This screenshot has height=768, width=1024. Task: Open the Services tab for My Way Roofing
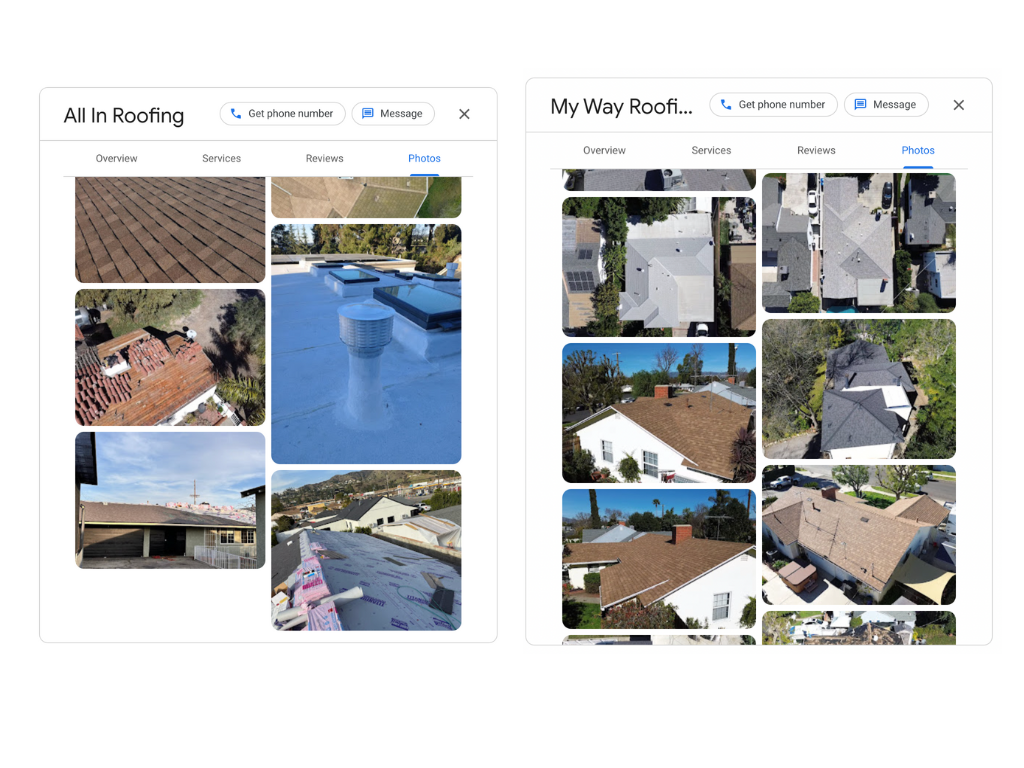pyautogui.click(x=711, y=150)
